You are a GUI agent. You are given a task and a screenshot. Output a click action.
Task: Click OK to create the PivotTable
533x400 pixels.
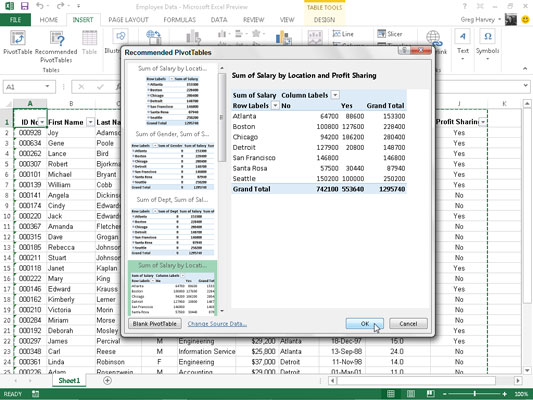coord(365,324)
